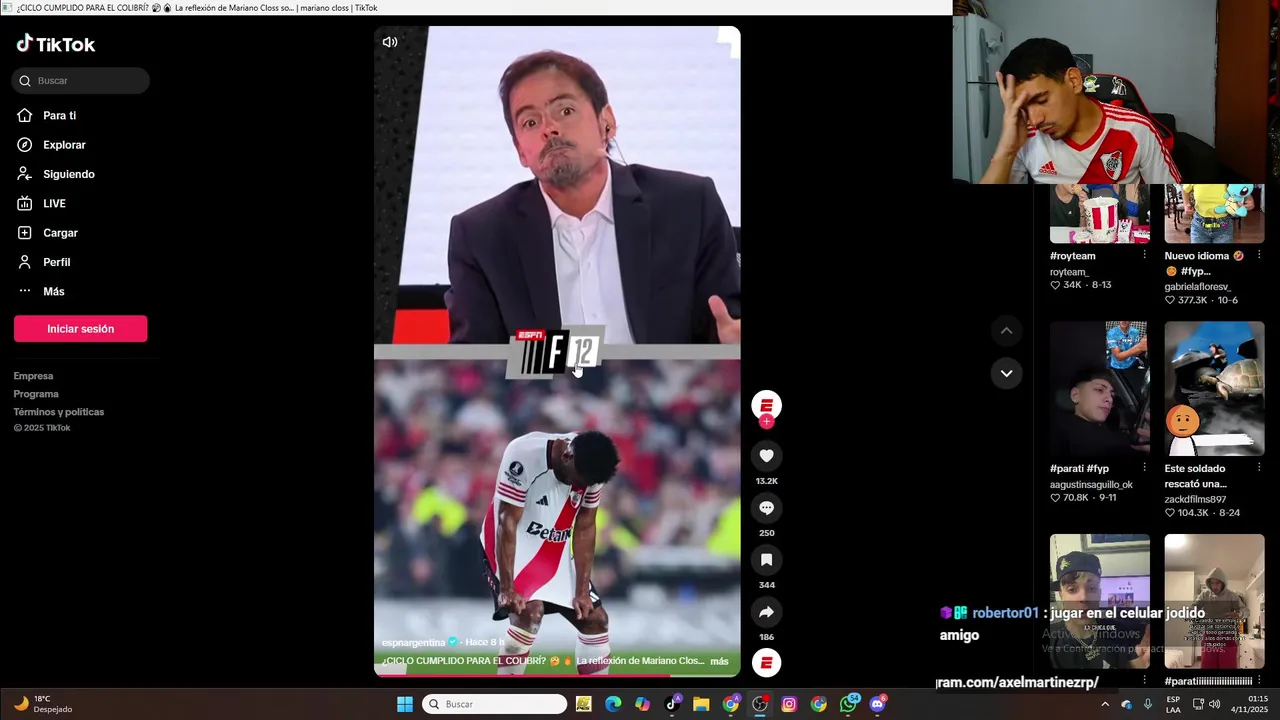Image resolution: width=1280 pixels, height=720 pixels.
Task: Go to next video with down chevron
Action: point(1007,373)
